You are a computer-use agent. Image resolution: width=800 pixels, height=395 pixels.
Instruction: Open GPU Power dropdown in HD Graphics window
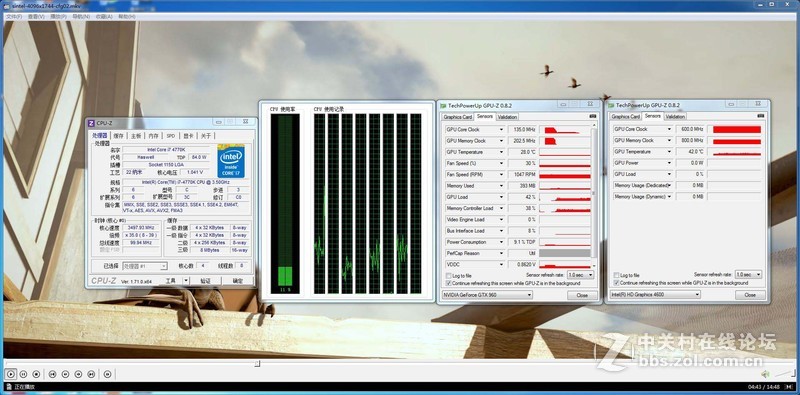tap(669, 163)
